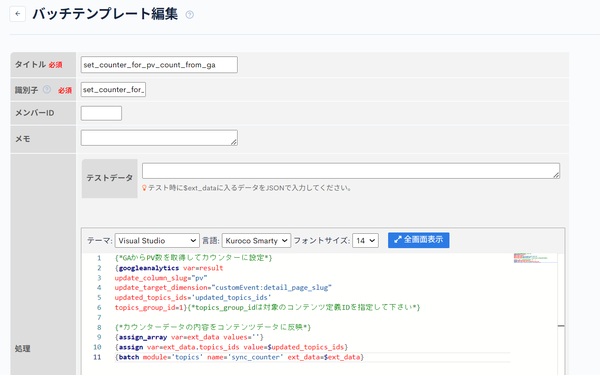Click the タイトル row label
Viewport: 600px width, 375px height.
point(30,64)
